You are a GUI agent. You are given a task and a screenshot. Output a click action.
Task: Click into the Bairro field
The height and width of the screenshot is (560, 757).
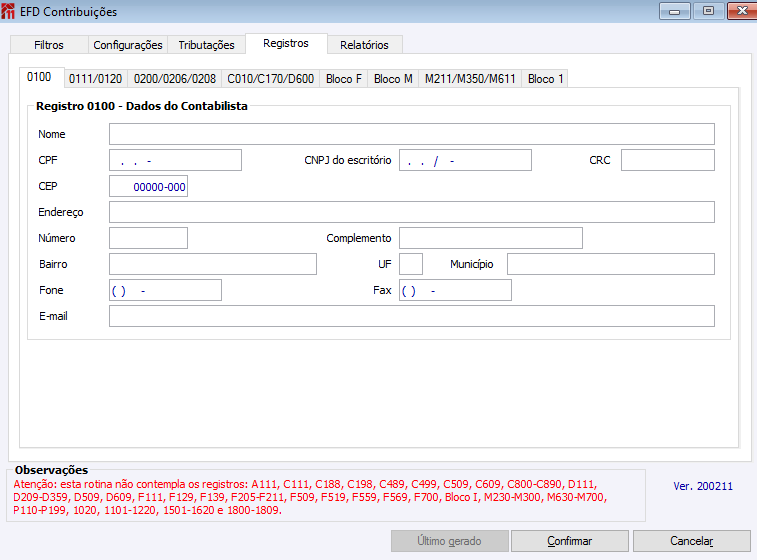click(x=213, y=265)
